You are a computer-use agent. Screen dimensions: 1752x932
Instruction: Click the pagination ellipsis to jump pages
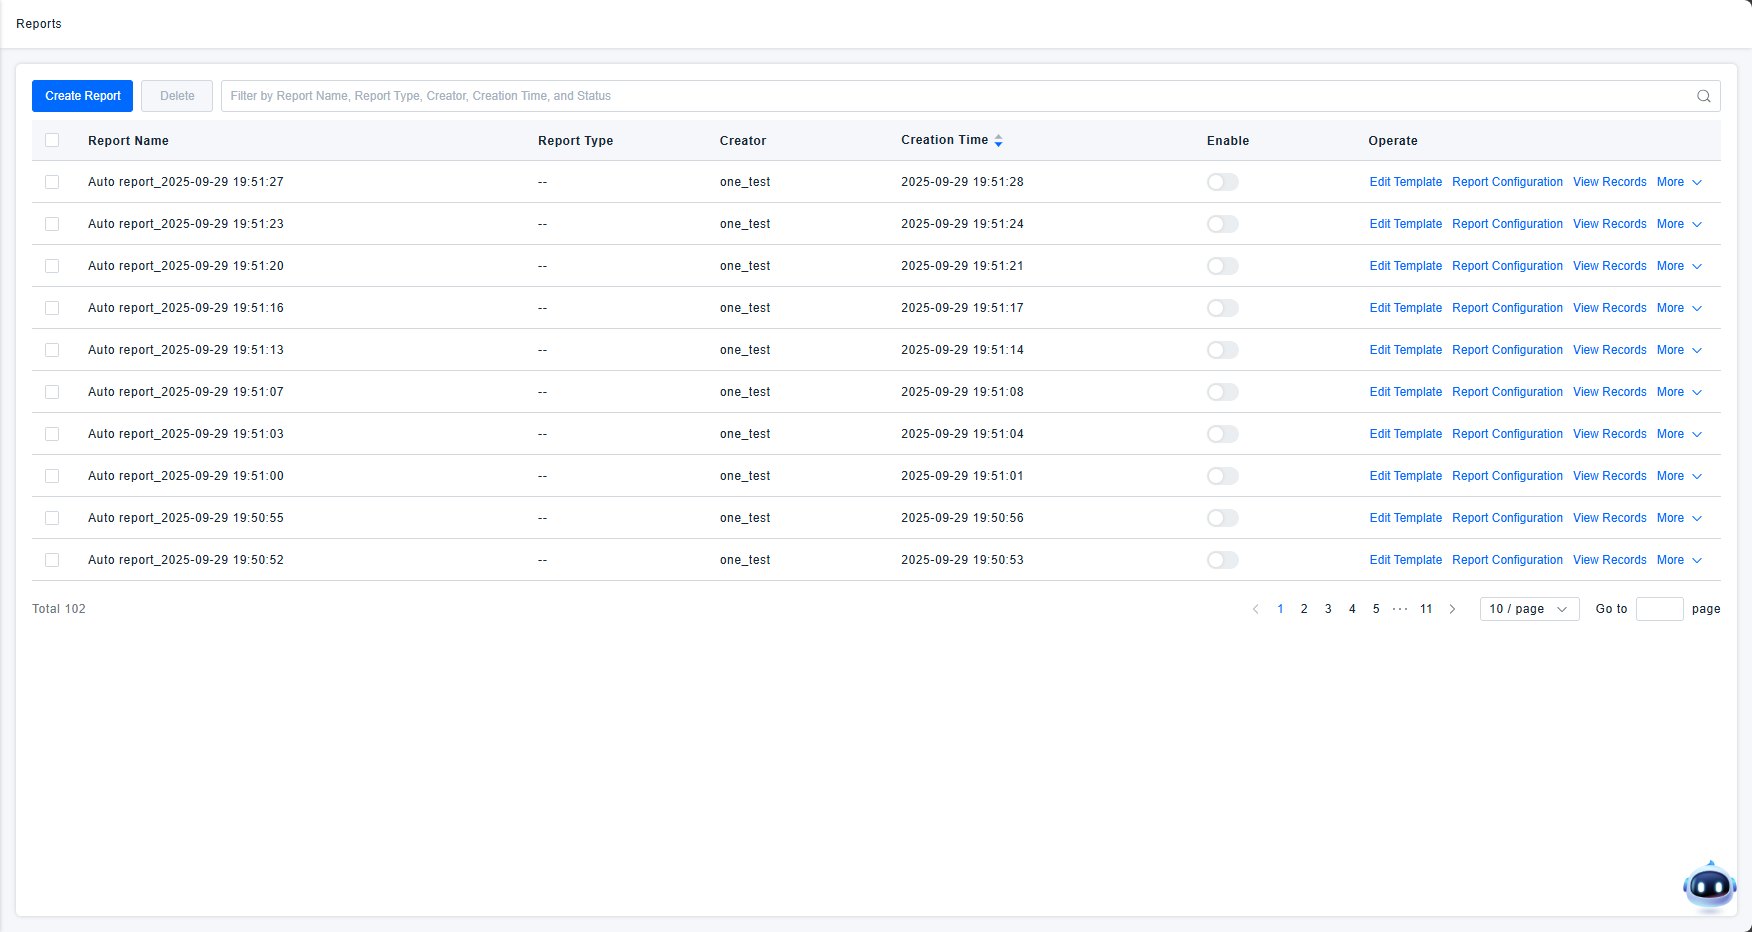[x=1400, y=609]
